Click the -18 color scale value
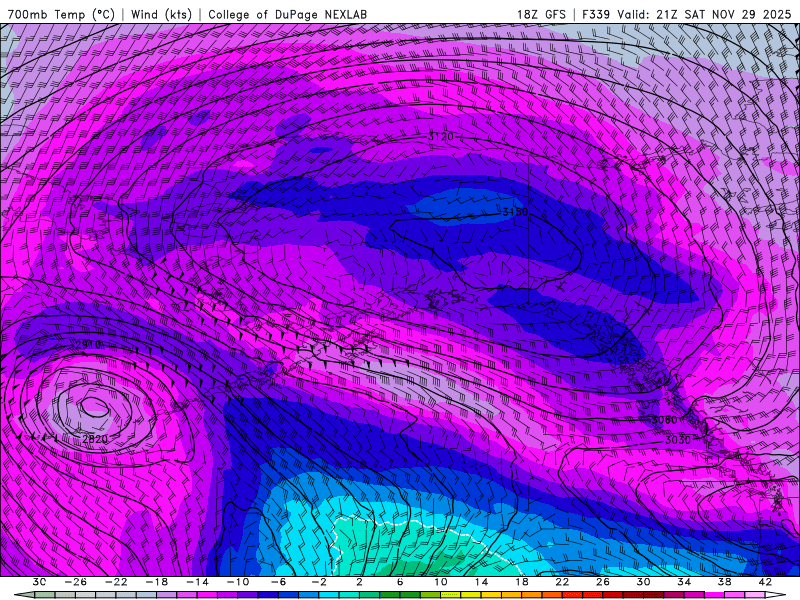Viewport: 800px width, 600px height. (x=157, y=582)
